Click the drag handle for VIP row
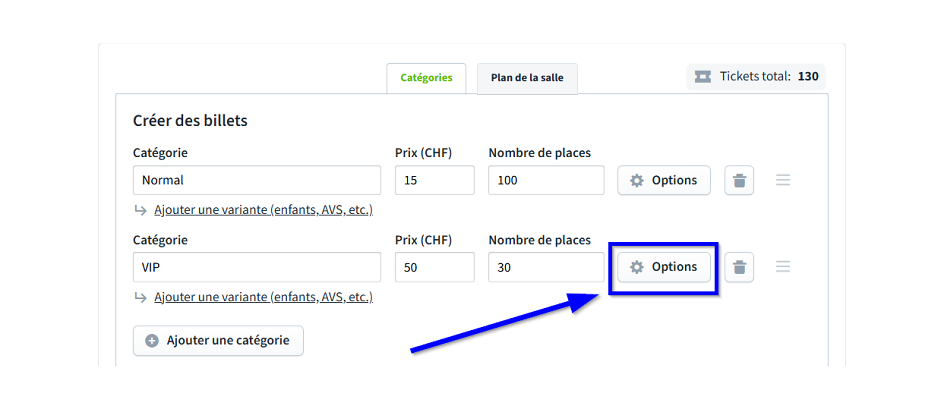 [x=783, y=267]
